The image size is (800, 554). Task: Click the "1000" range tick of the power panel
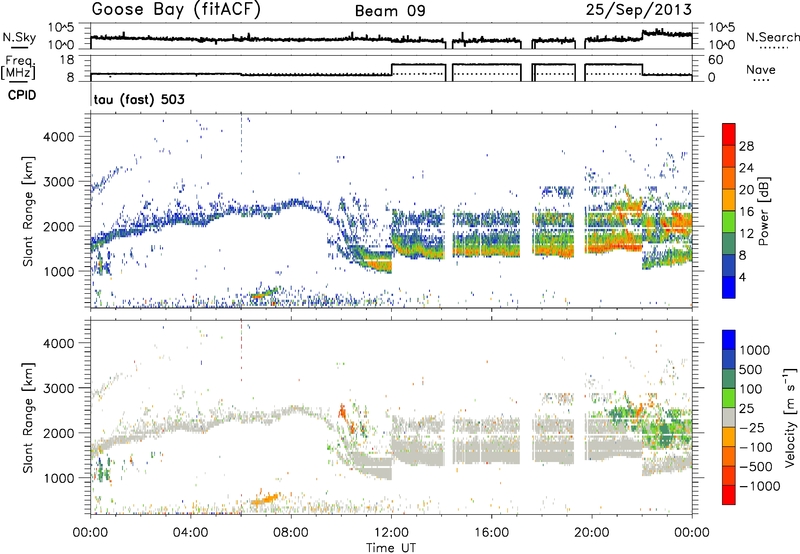pos(58,271)
